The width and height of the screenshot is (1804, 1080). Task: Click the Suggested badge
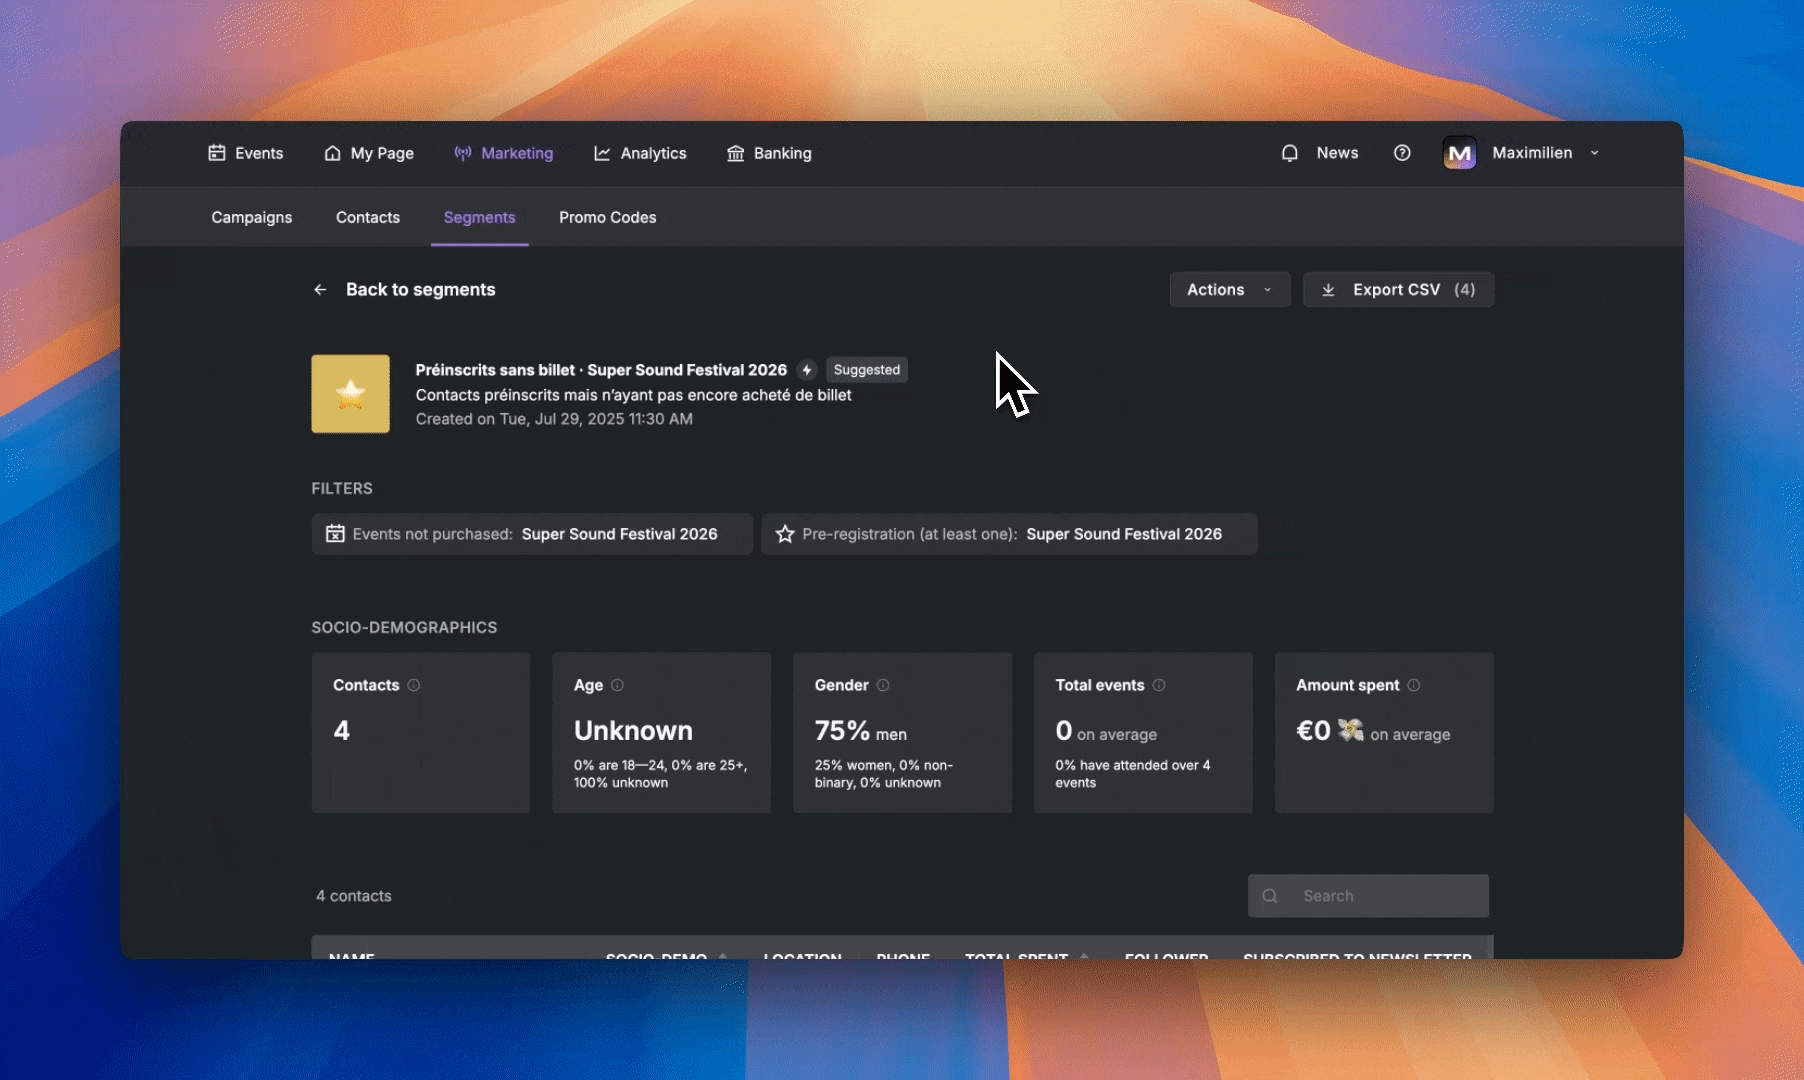(867, 370)
